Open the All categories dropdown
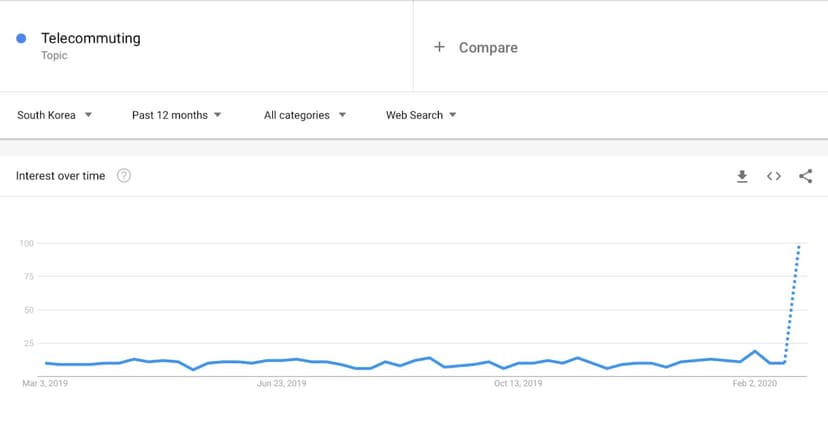The height and width of the screenshot is (438, 828). 305,115
